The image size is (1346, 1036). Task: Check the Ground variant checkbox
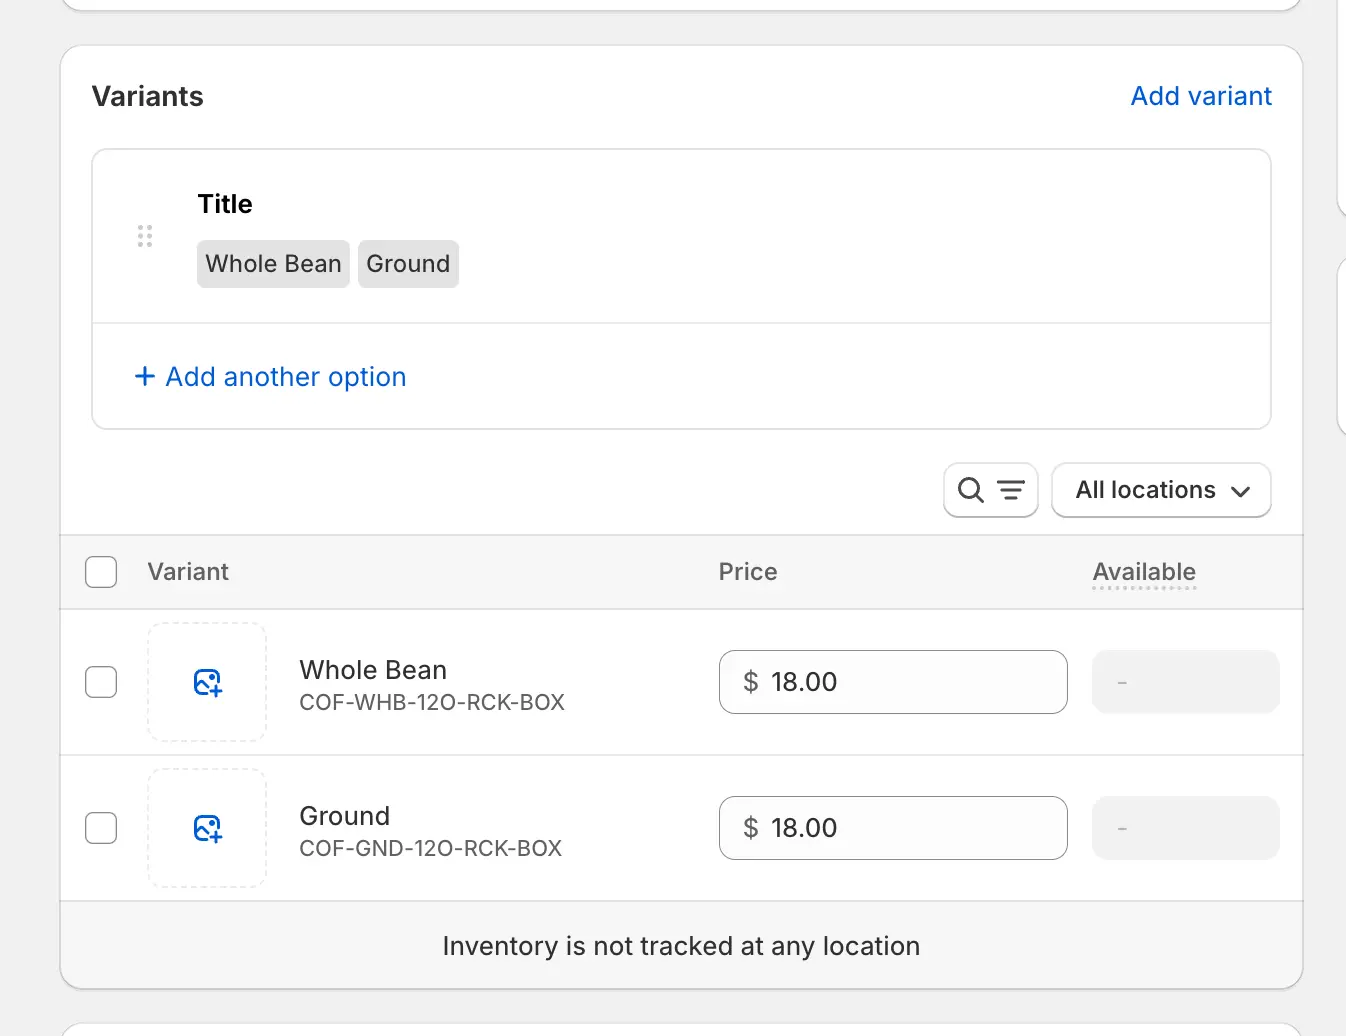point(101,828)
